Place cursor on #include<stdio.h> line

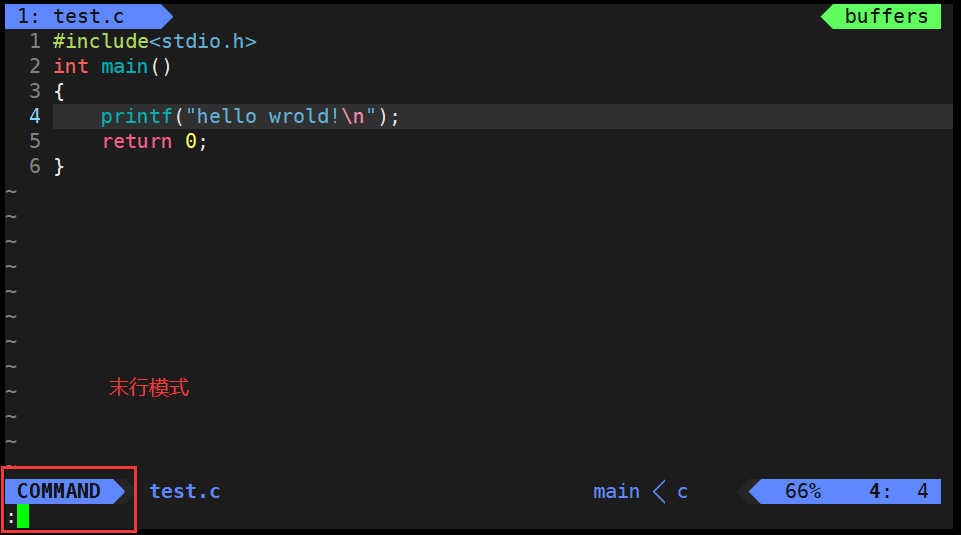154,41
